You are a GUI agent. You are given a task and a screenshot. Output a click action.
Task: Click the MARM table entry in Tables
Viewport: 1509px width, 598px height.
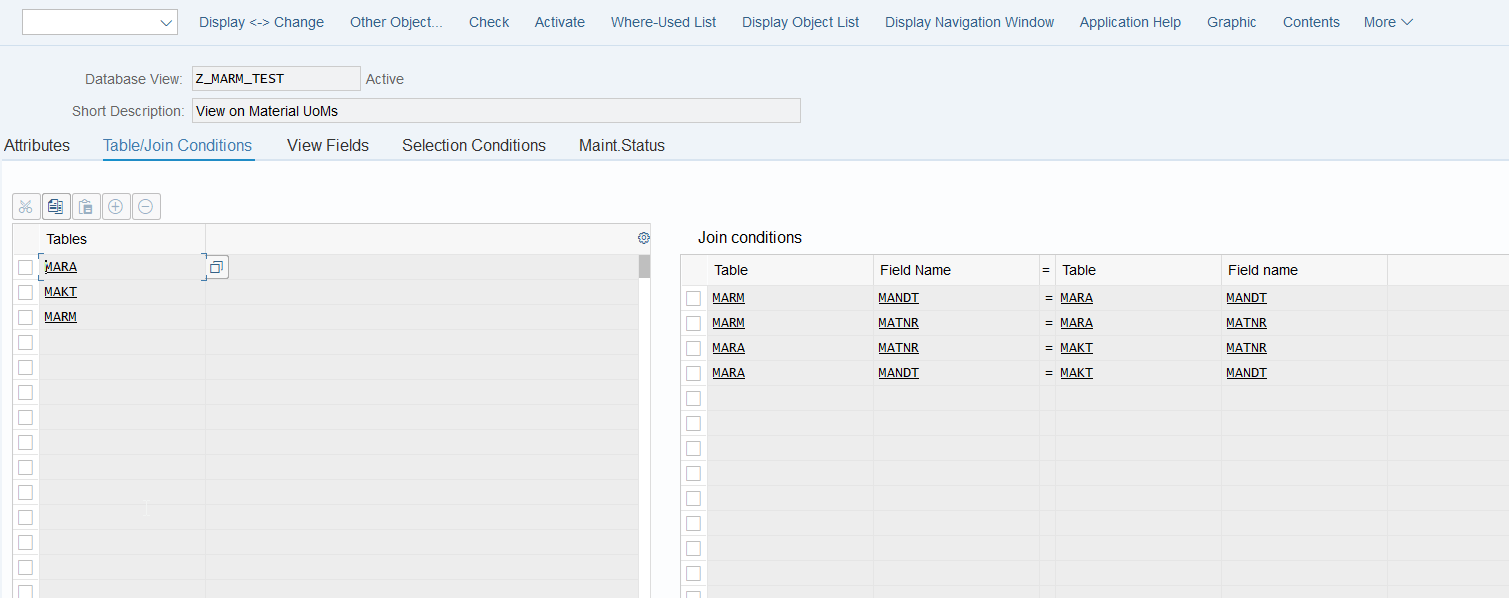click(61, 317)
